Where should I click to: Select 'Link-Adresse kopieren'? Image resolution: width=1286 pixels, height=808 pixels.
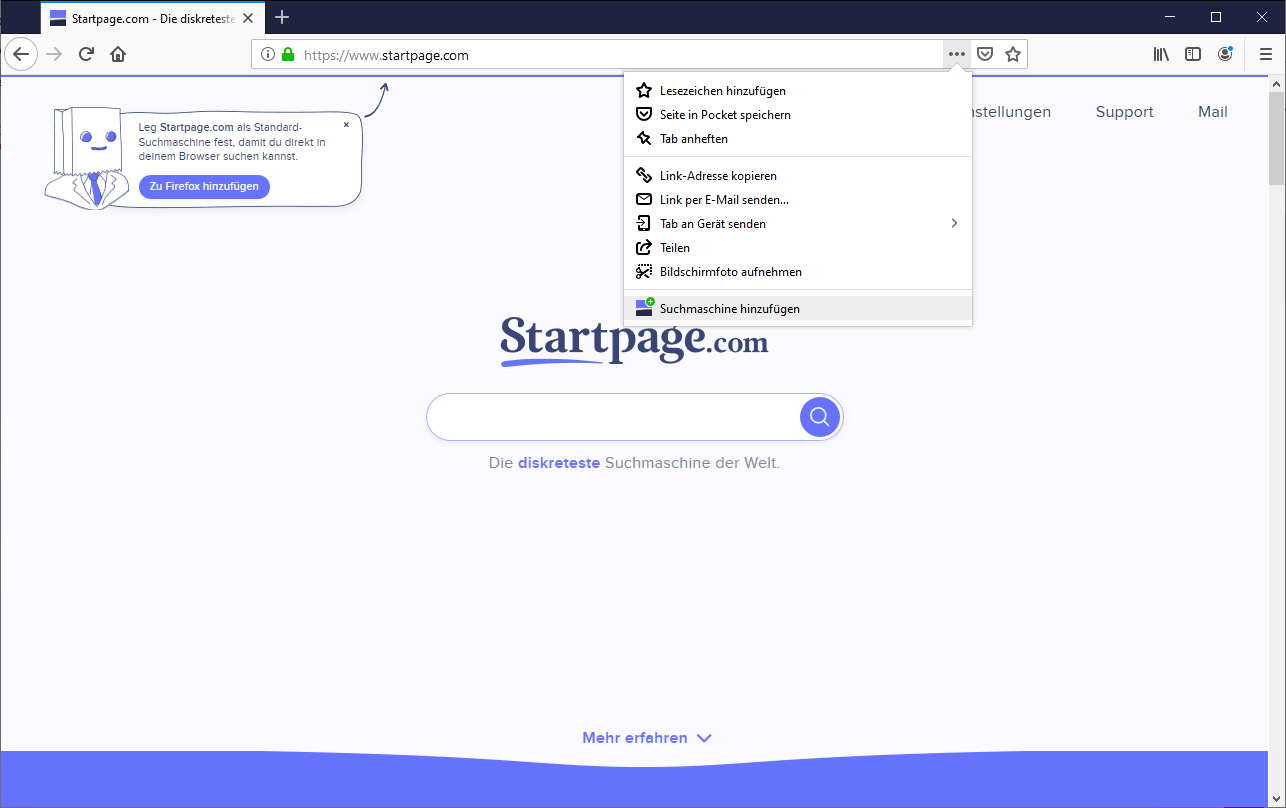click(x=798, y=176)
